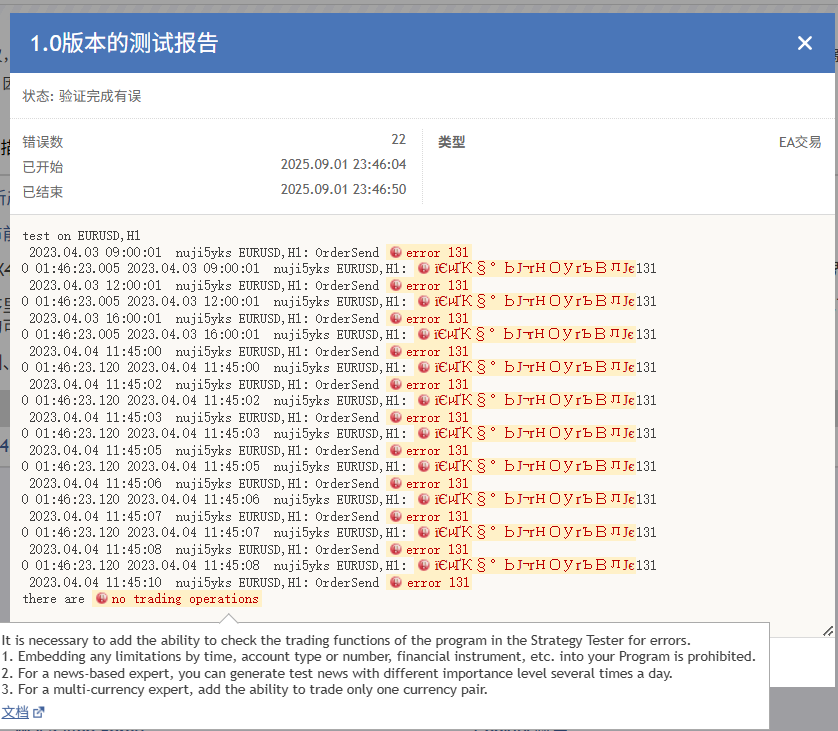Click the dialog title 1.0版本的测试报告
The width and height of the screenshot is (838, 731).
124,43
